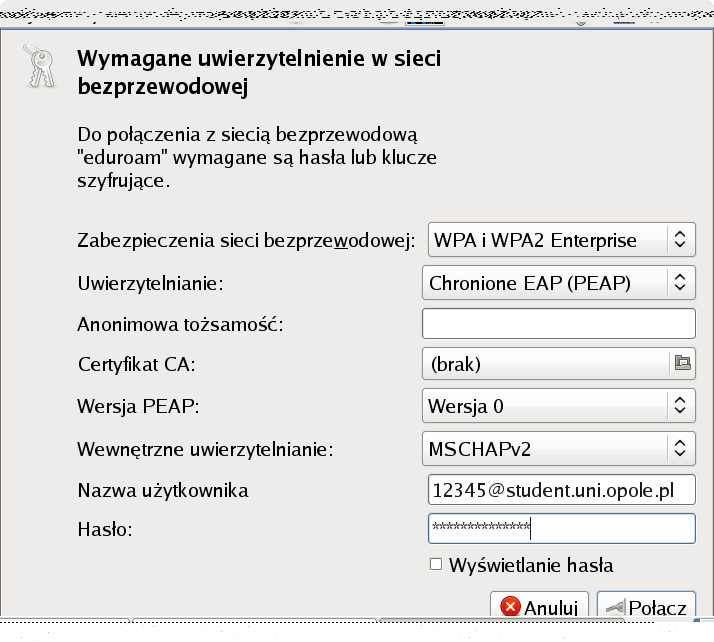Enable the Wyświetlanie hasła checkbox

(436, 565)
